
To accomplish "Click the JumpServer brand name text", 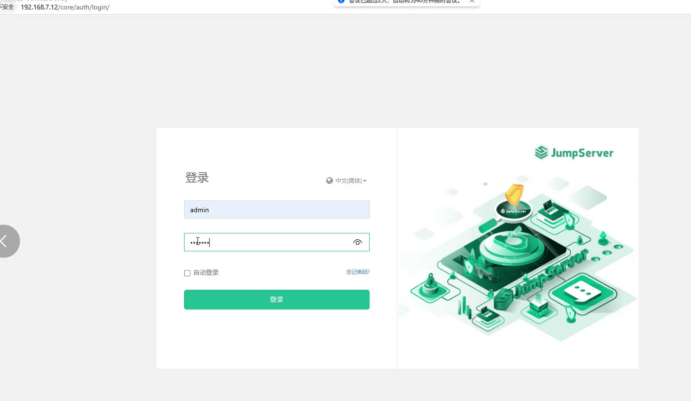I will point(582,153).
